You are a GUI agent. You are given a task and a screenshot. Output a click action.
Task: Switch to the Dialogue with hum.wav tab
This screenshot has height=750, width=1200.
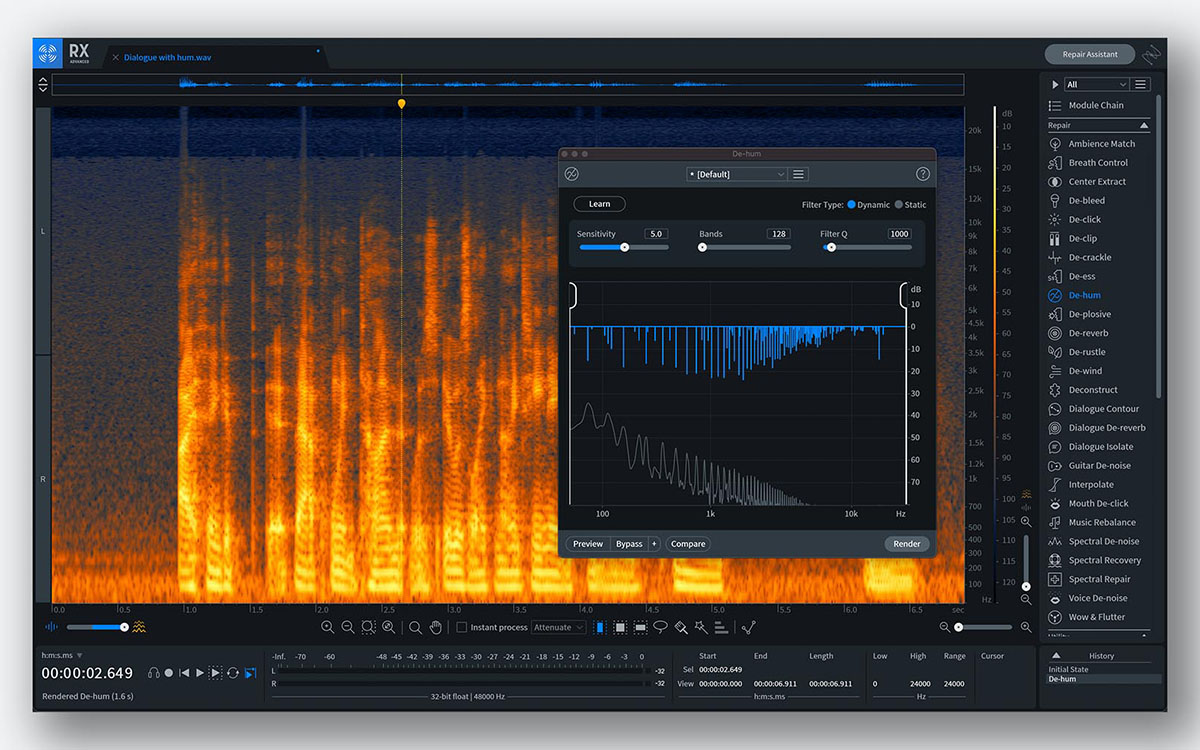[167, 58]
